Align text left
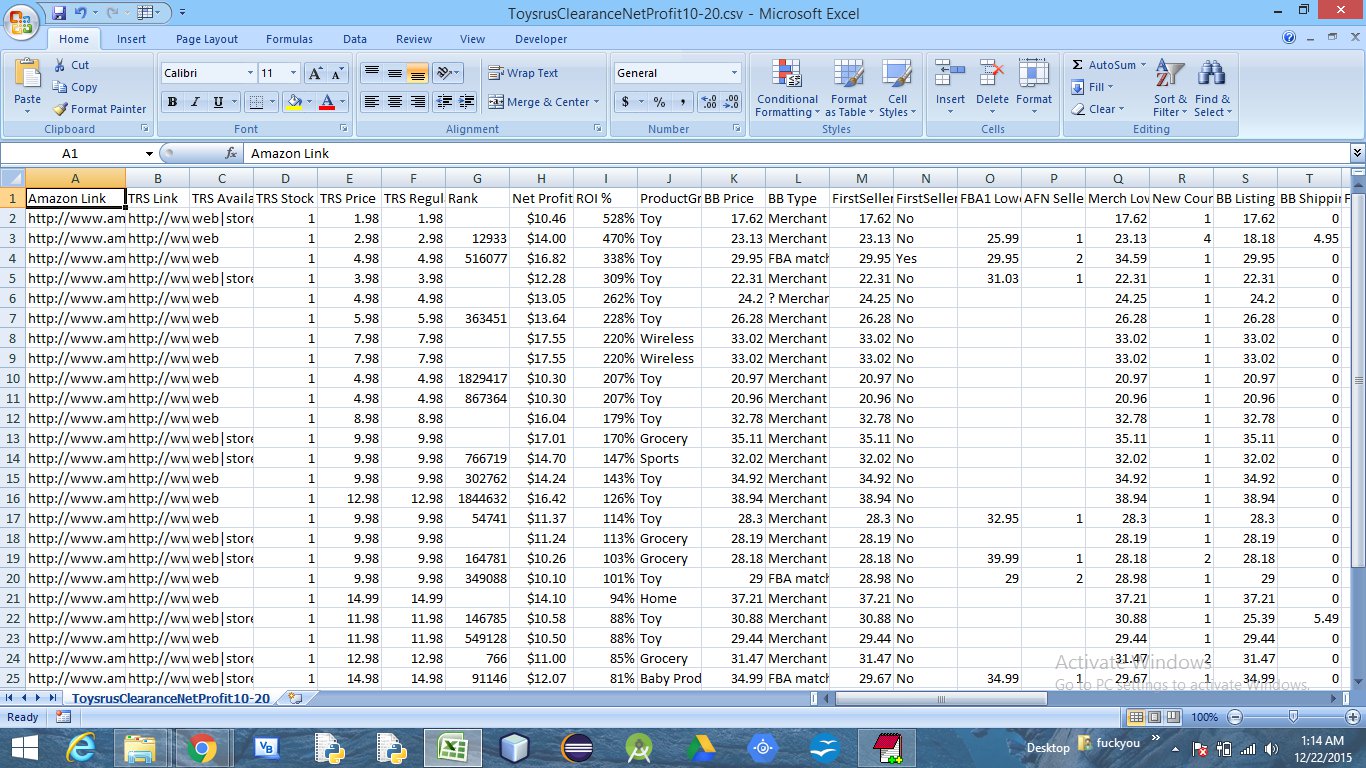 (x=371, y=102)
